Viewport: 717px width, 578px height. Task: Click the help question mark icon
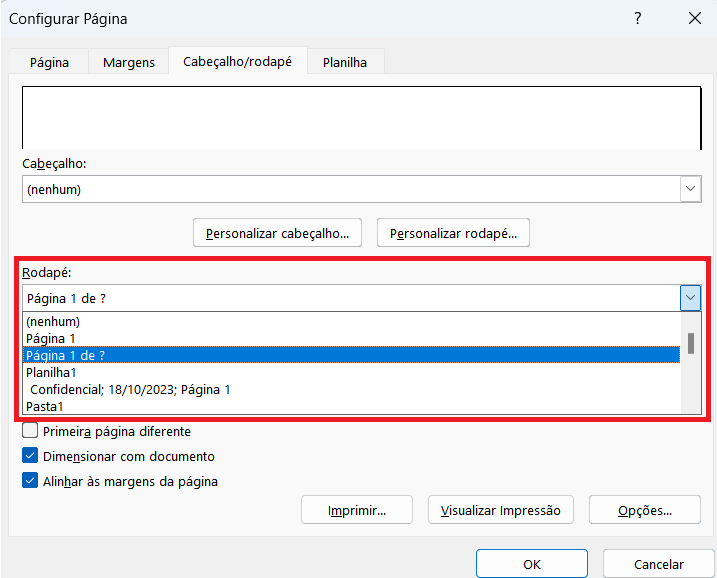click(x=638, y=19)
